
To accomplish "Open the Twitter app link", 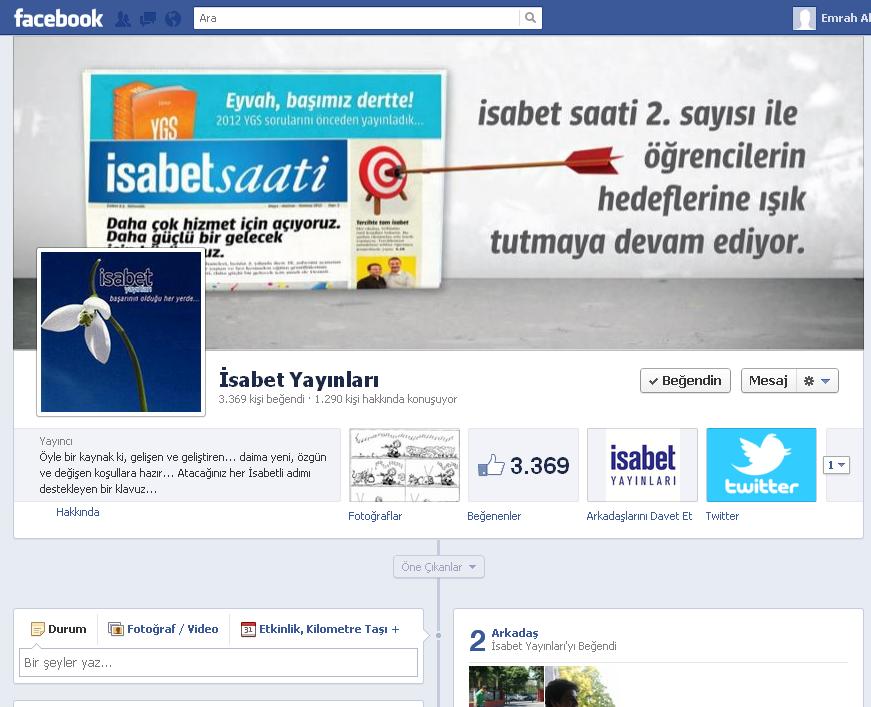I will pos(722,516).
